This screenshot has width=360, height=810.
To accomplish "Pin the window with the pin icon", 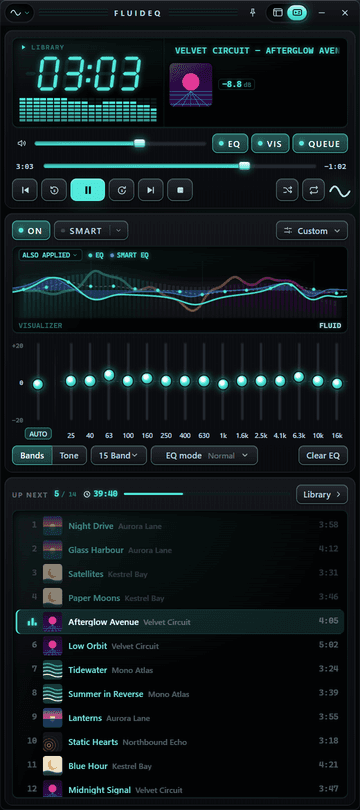I will (253, 12).
